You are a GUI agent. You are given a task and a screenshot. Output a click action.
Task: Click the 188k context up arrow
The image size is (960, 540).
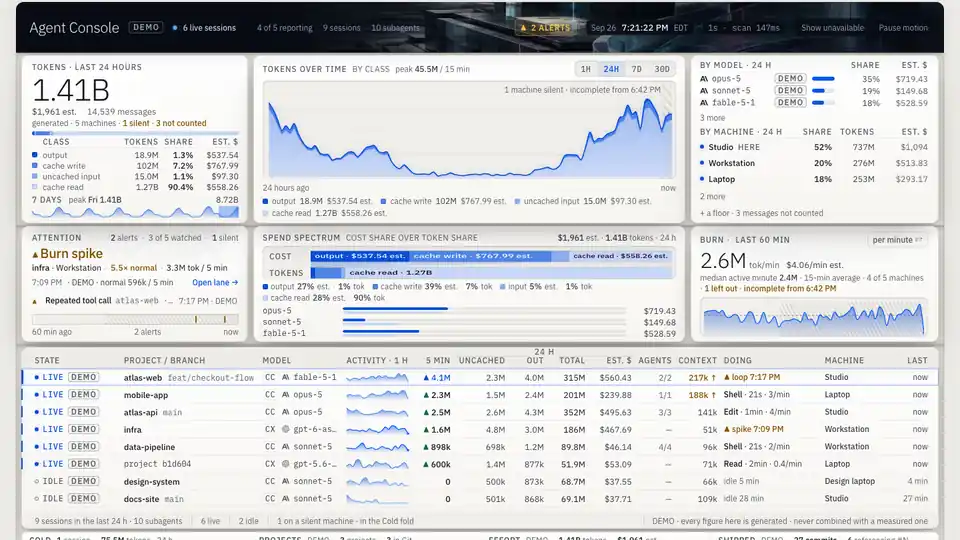click(x=713, y=395)
